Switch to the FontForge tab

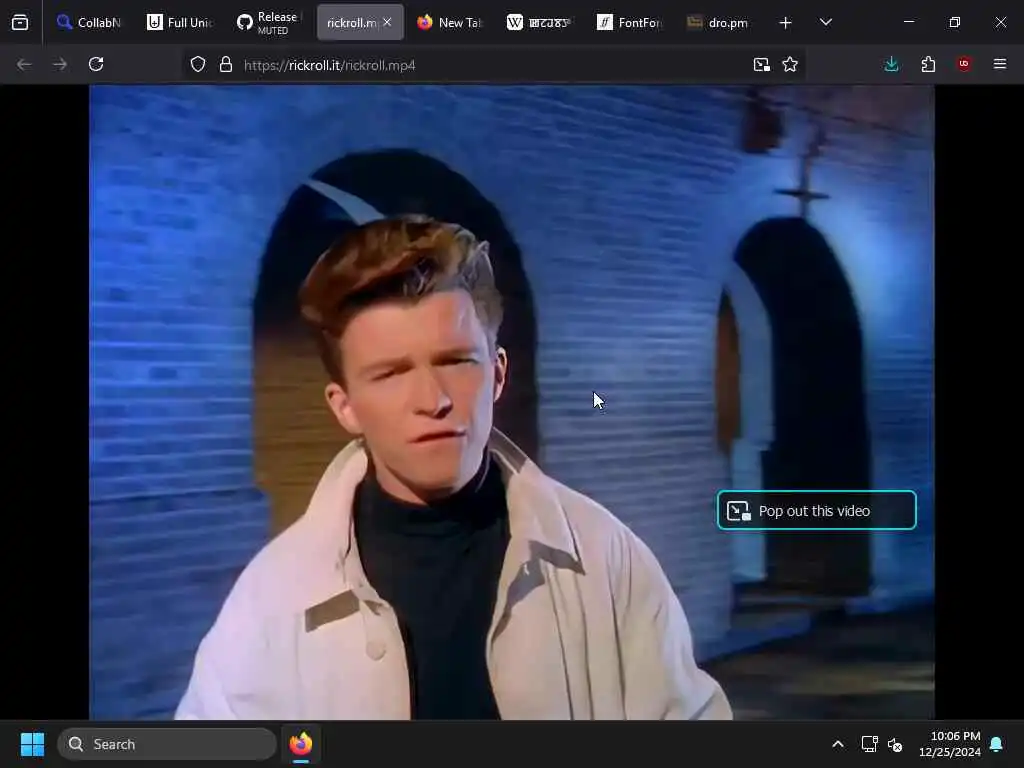pos(630,22)
